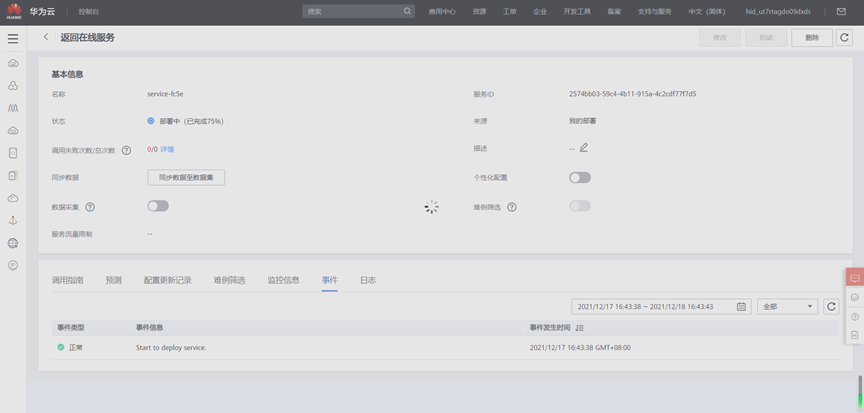Viewport: 864px width, 413px height.
Task: Toggle the 数据采集 switch
Action: tap(158, 206)
